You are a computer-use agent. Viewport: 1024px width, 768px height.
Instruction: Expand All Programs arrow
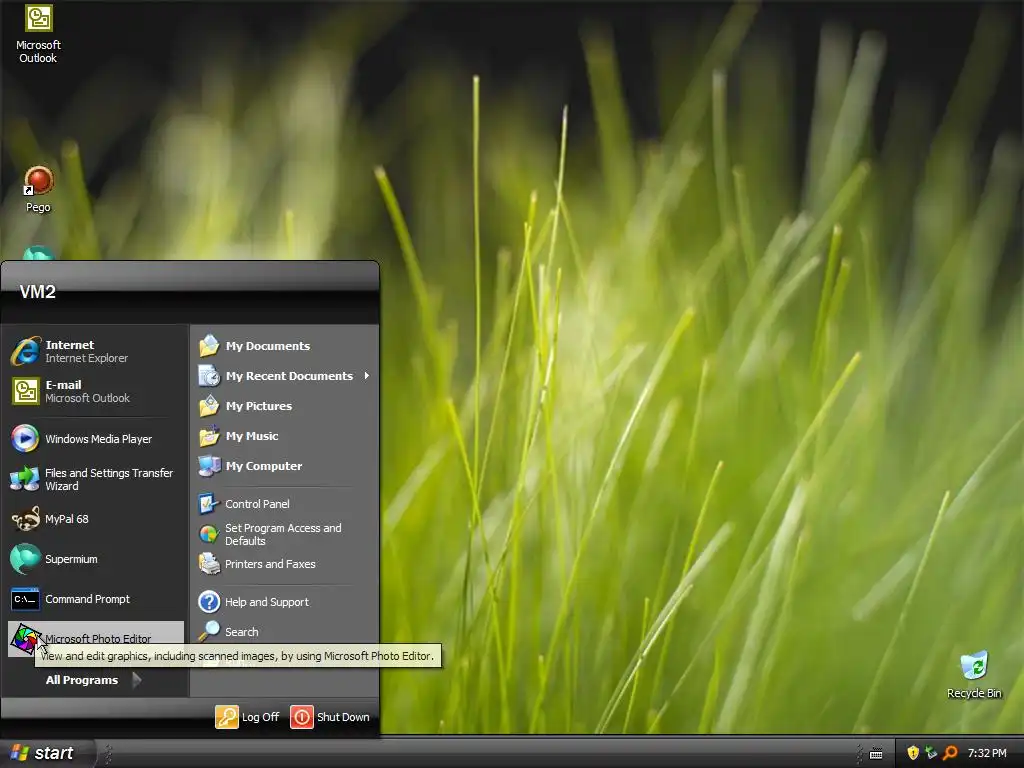[136, 680]
